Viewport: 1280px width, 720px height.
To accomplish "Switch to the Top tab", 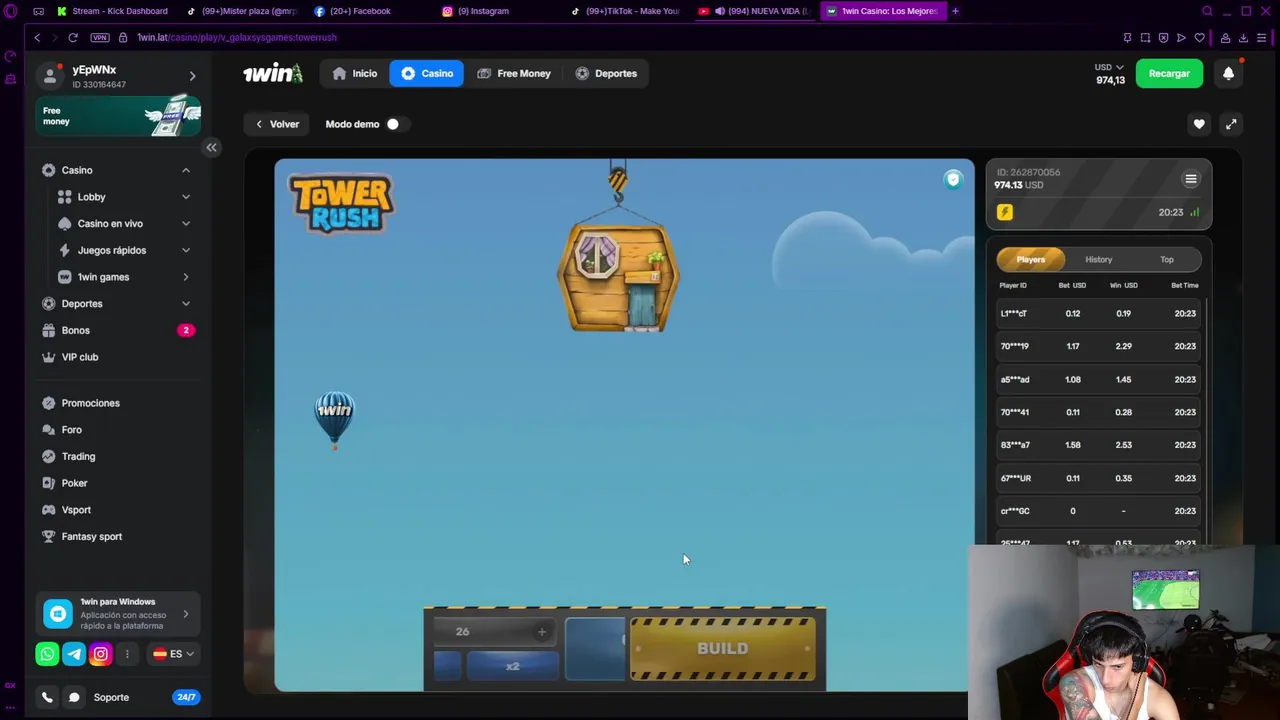I will (1166, 259).
